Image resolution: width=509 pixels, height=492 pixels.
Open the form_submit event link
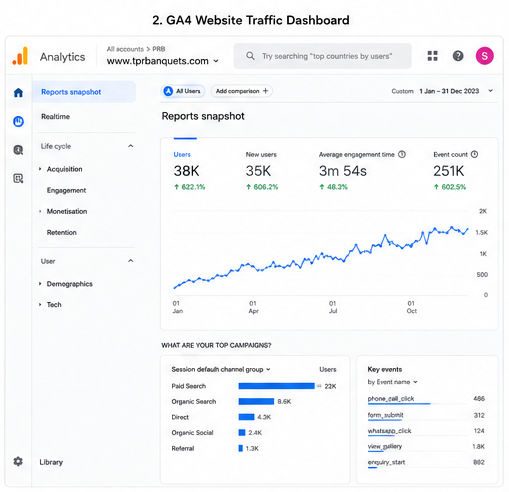pyautogui.click(x=385, y=415)
